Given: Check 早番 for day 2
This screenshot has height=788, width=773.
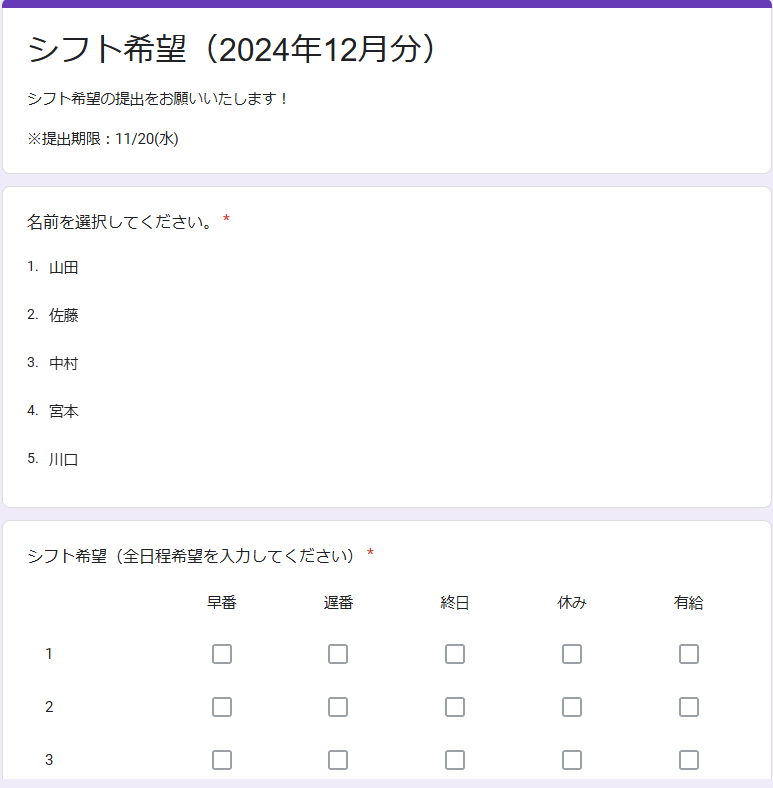Looking at the screenshot, I should tap(222, 707).
